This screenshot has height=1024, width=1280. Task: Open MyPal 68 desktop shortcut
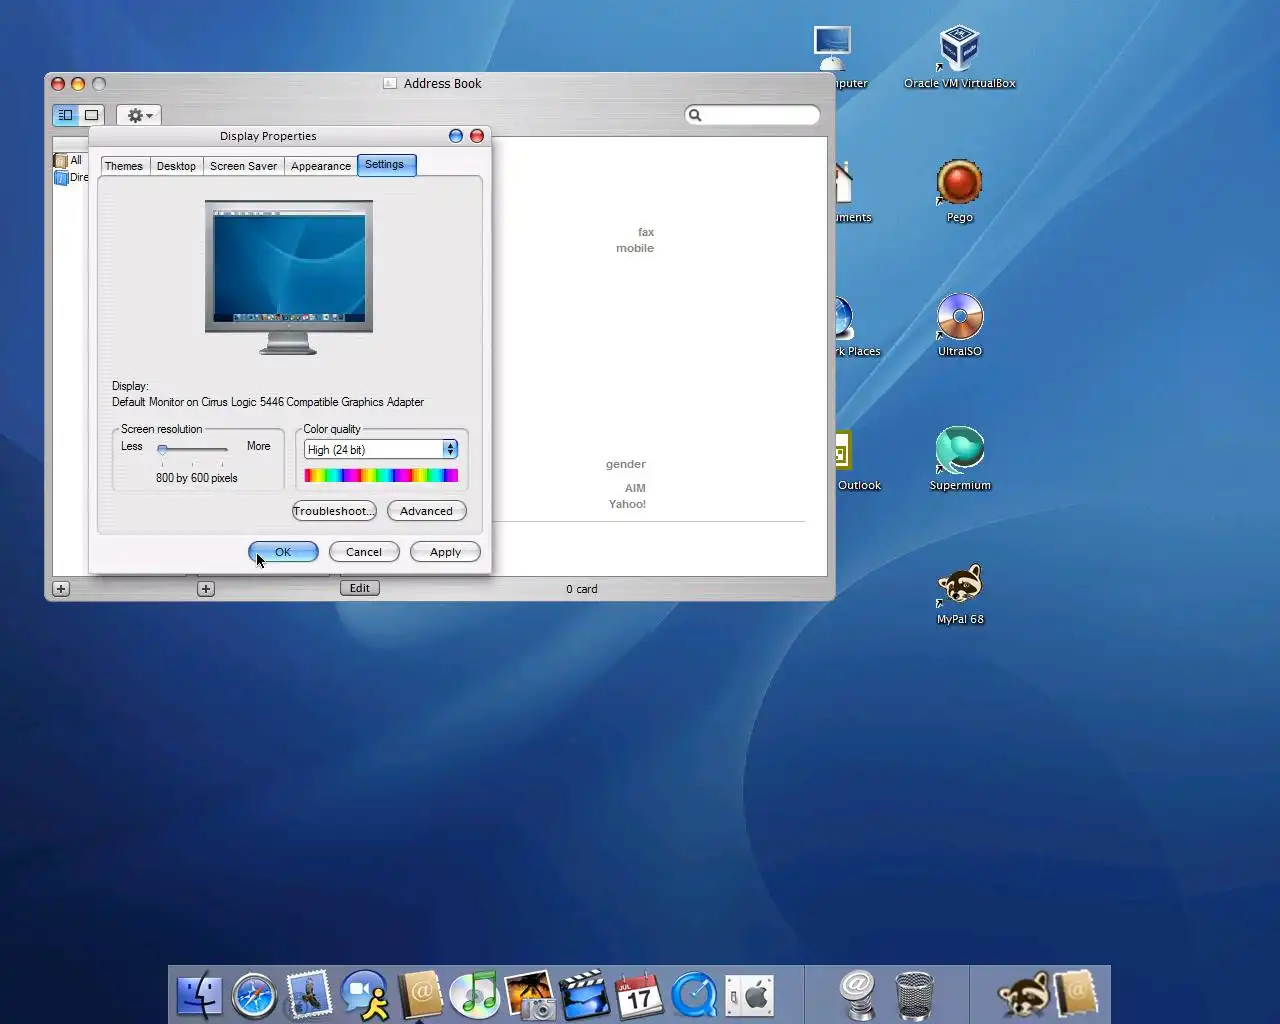[960, 593]
